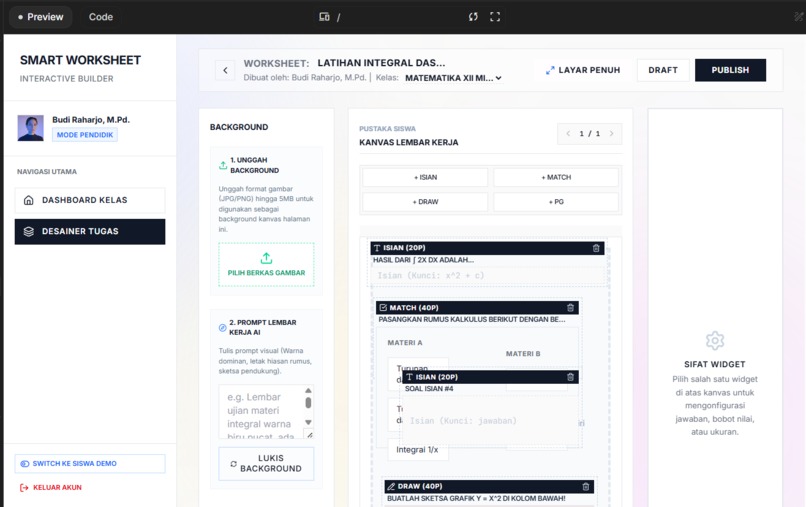Click the refresh icon in LUKIS BACKGROUND
The width and height of the screenshot is (806, 507).
click(233, 464)
